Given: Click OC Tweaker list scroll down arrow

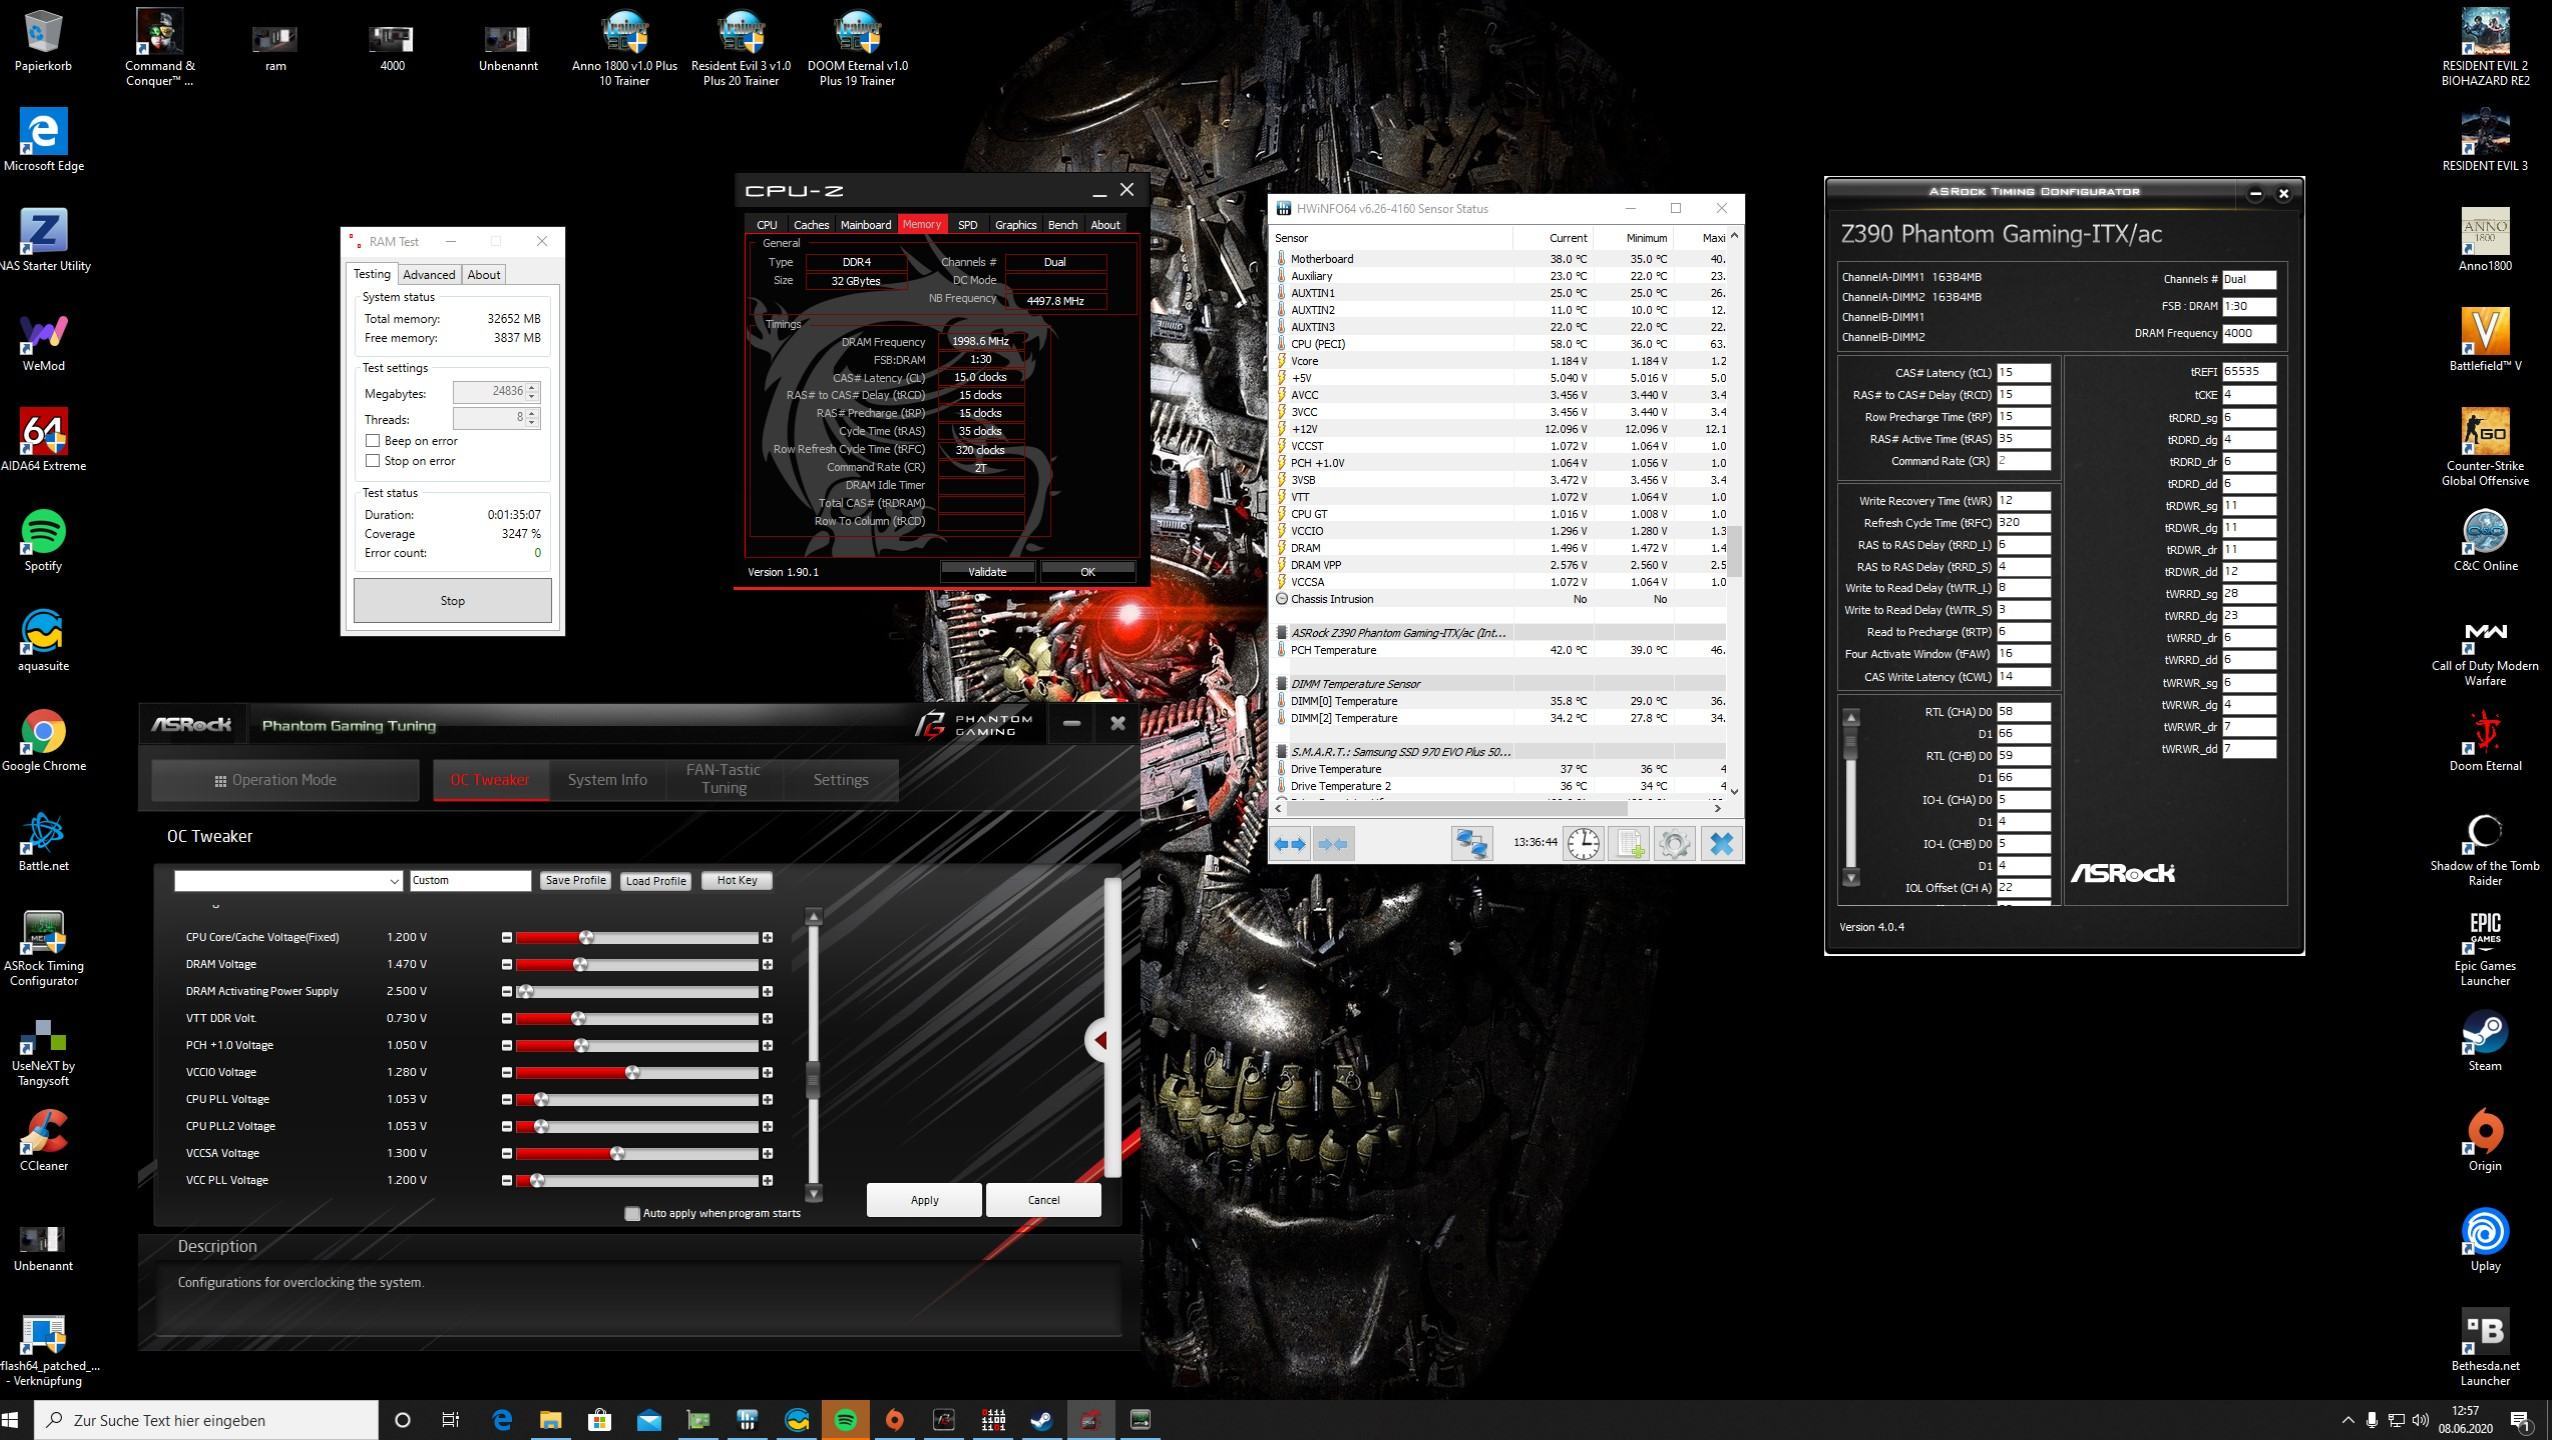Looking at the screenshot, I should 813,1193.
